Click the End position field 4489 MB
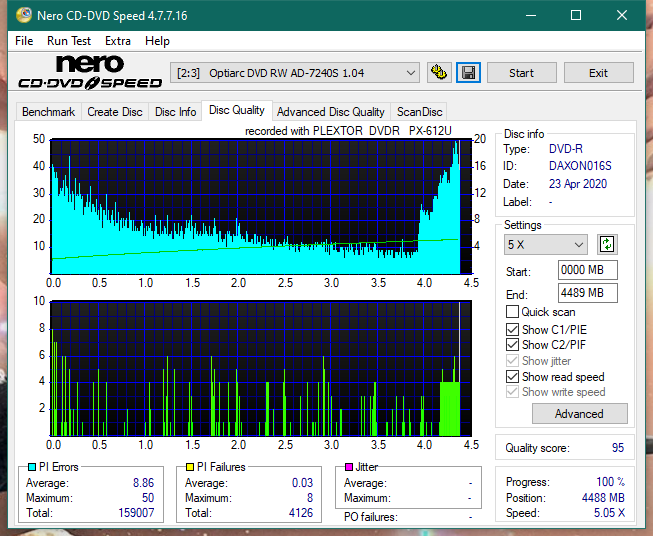 [588, 293]
